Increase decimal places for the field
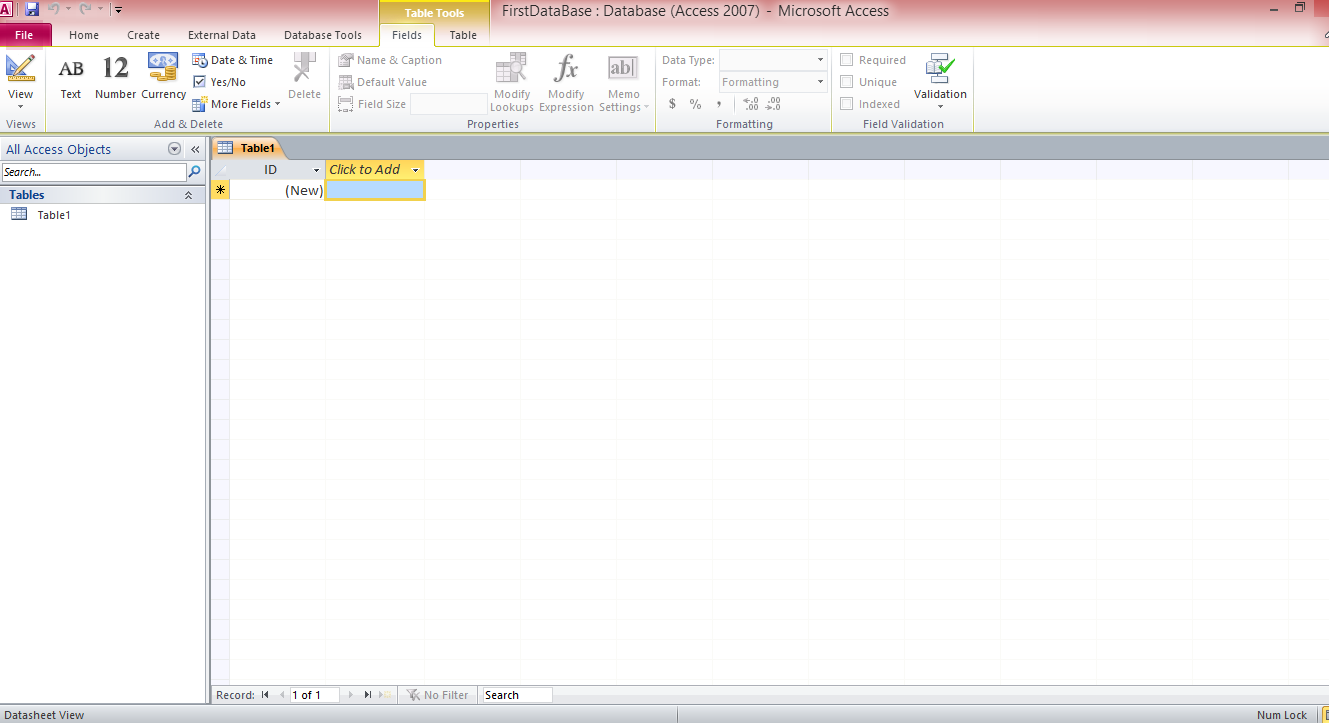This screenshot has width=1329, height=723. (749, 103)
